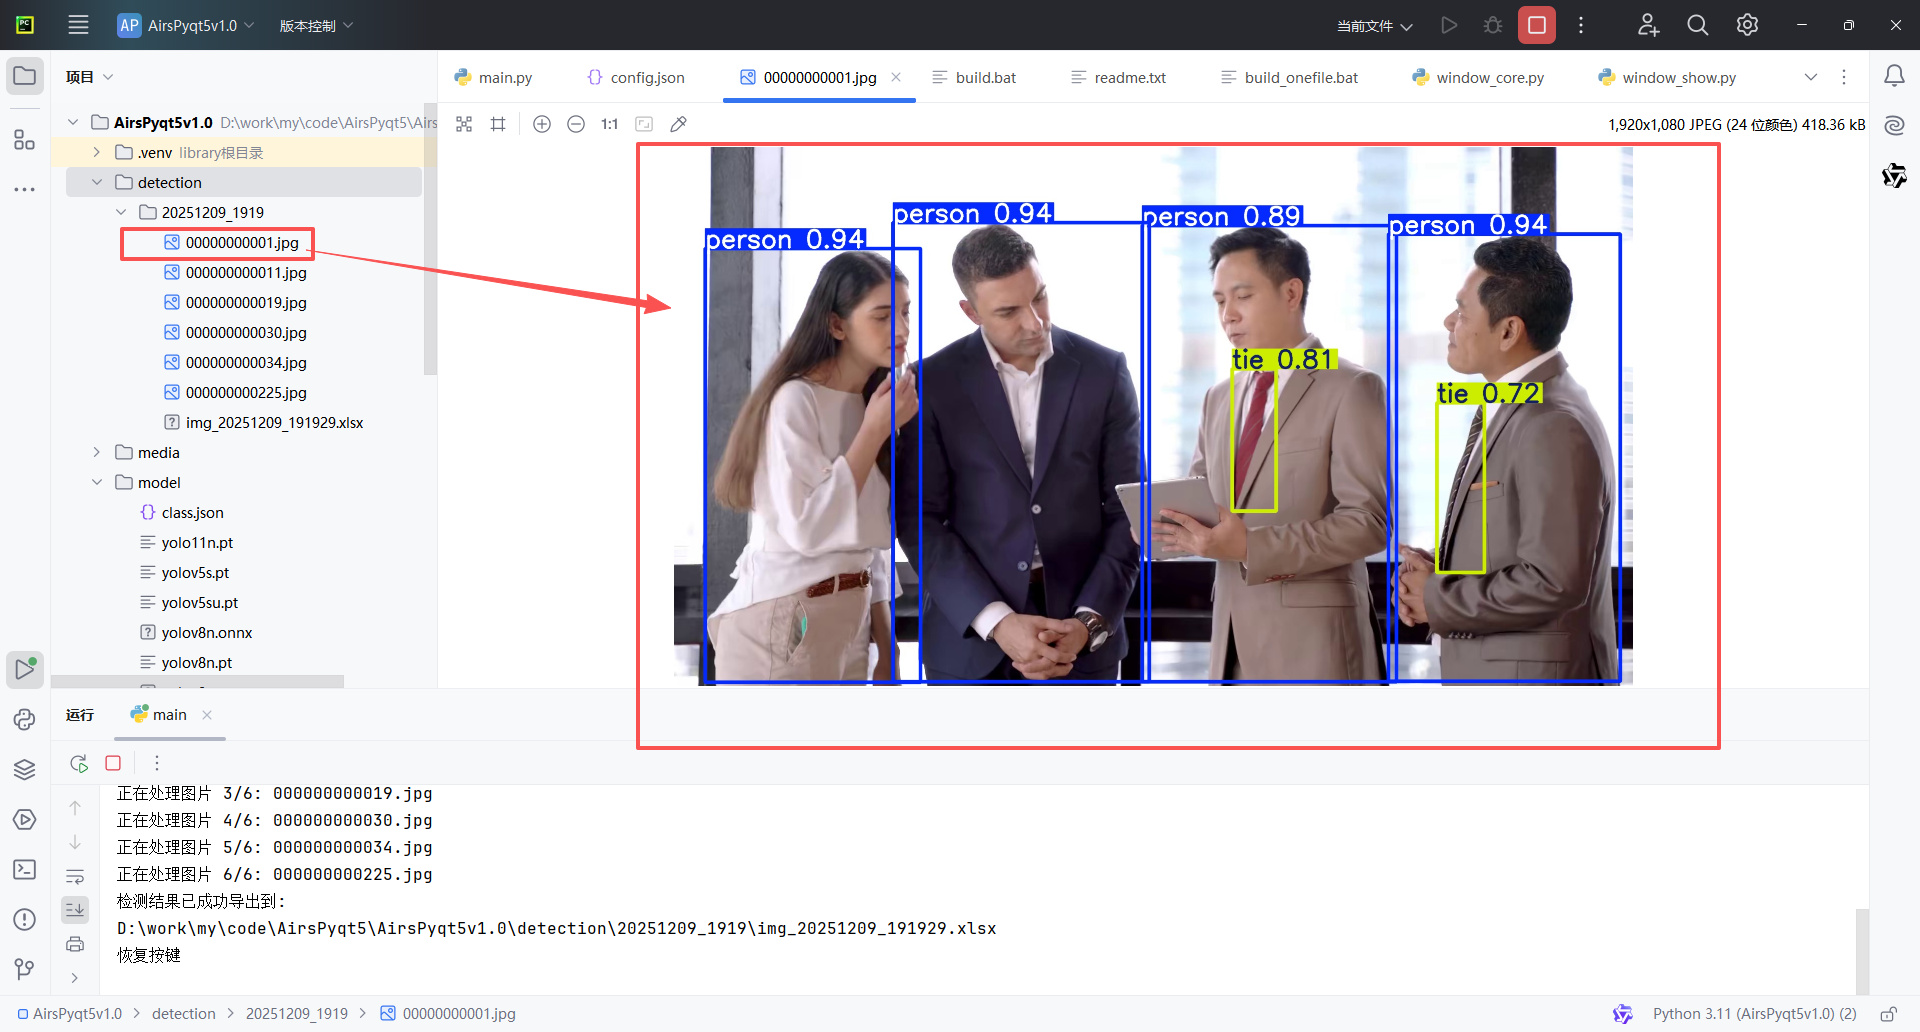Image resolution: width=1920 pixels, height=1032 pixels.
Task: Open IDE settings gear icon
Action: [1747, 25]
